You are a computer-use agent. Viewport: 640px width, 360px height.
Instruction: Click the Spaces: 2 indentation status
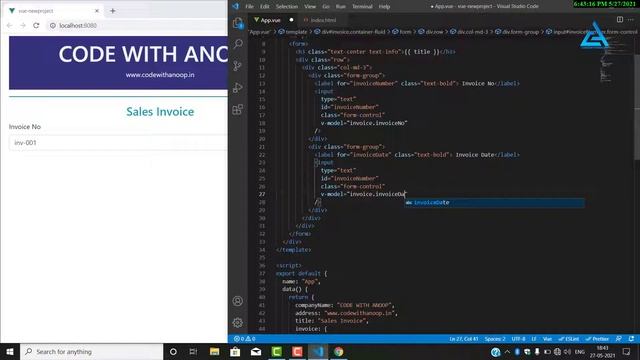coord(495,339)
